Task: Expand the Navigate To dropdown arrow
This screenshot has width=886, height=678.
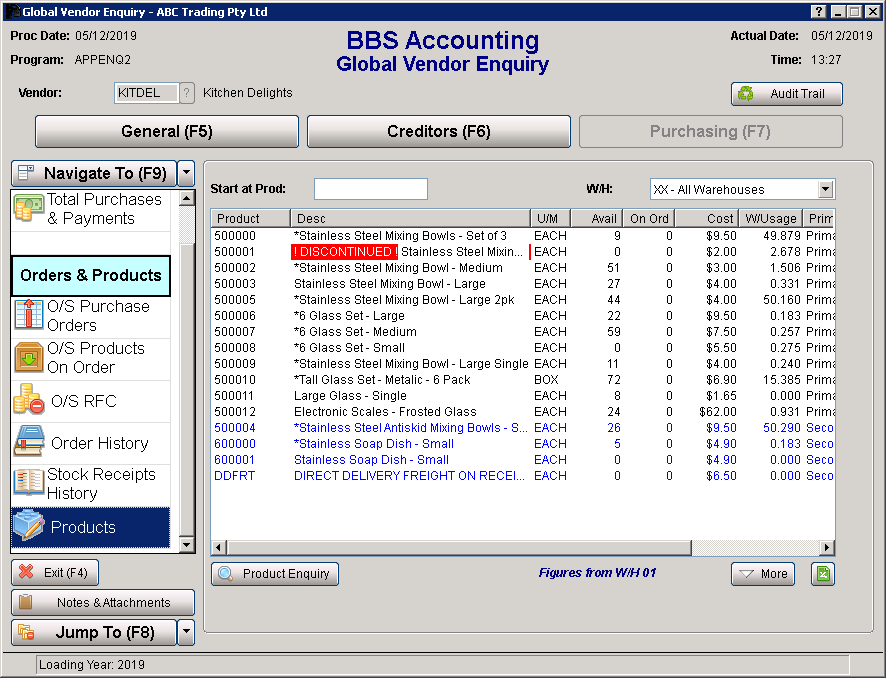Action: tap(186, 174)
